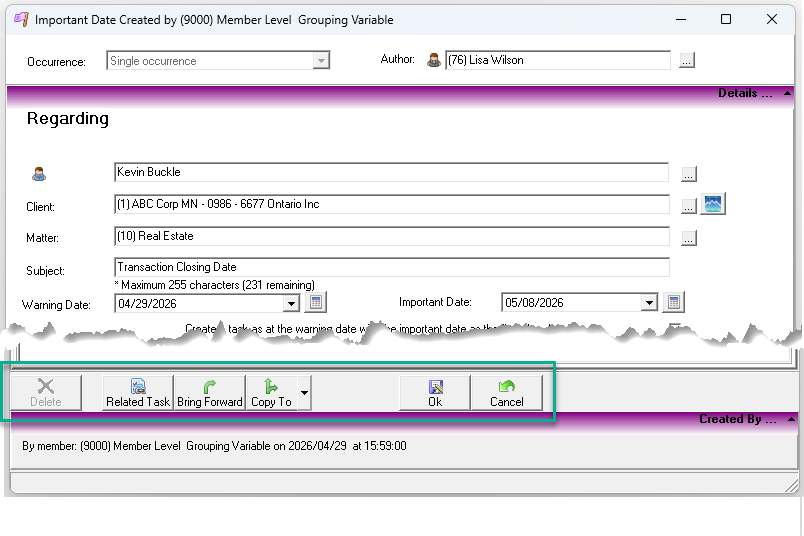
Task: Click the Related Task button
Action: point(138,393)
